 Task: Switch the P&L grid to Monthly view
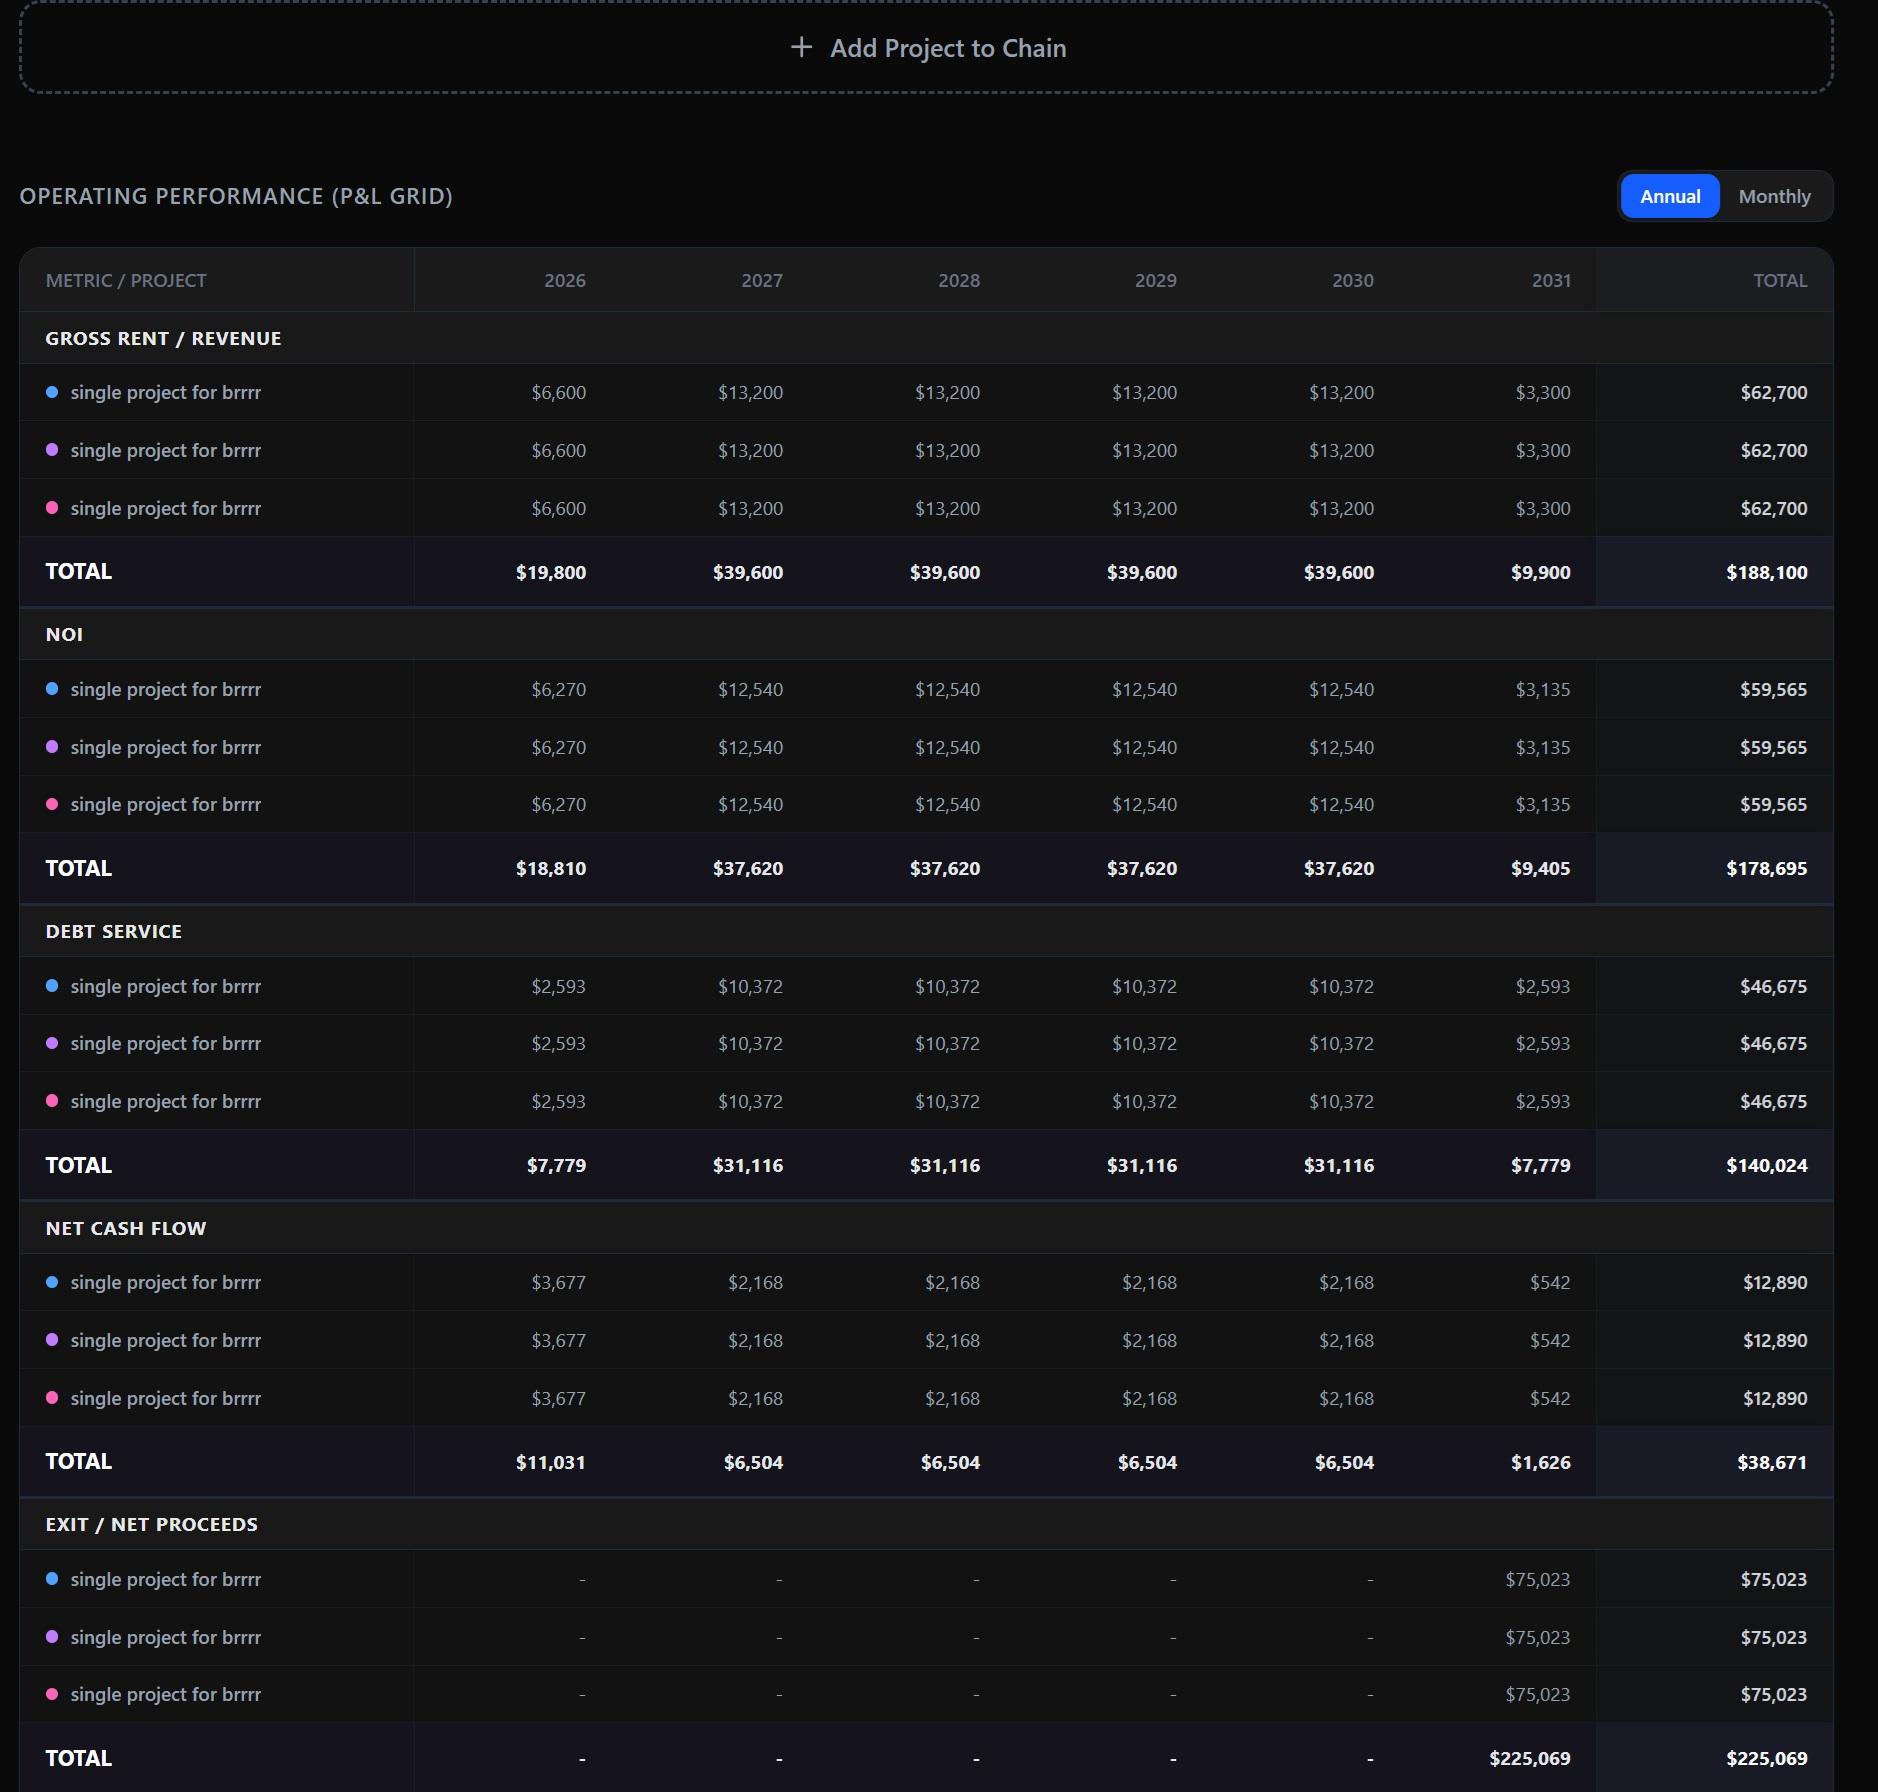(x=1774, y=196)
